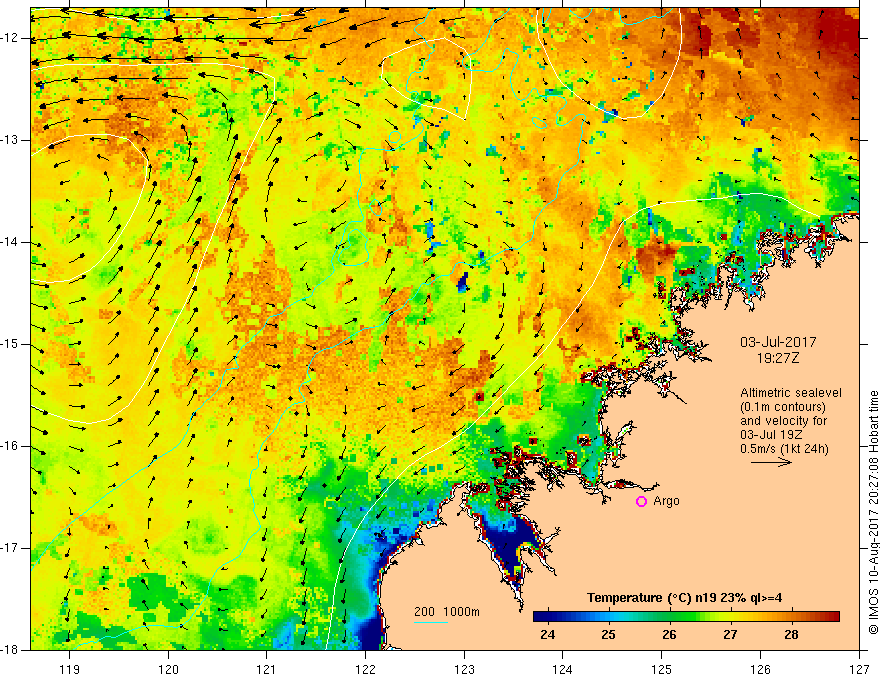The height and width of the screenshot is (680, 880).
Task: Click longitude axis label 124
Action: [x=563, y=669]
